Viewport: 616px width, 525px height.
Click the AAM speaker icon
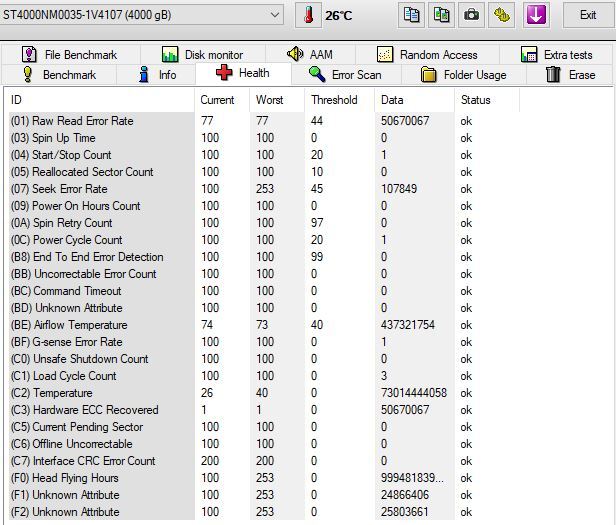(295, 53)
